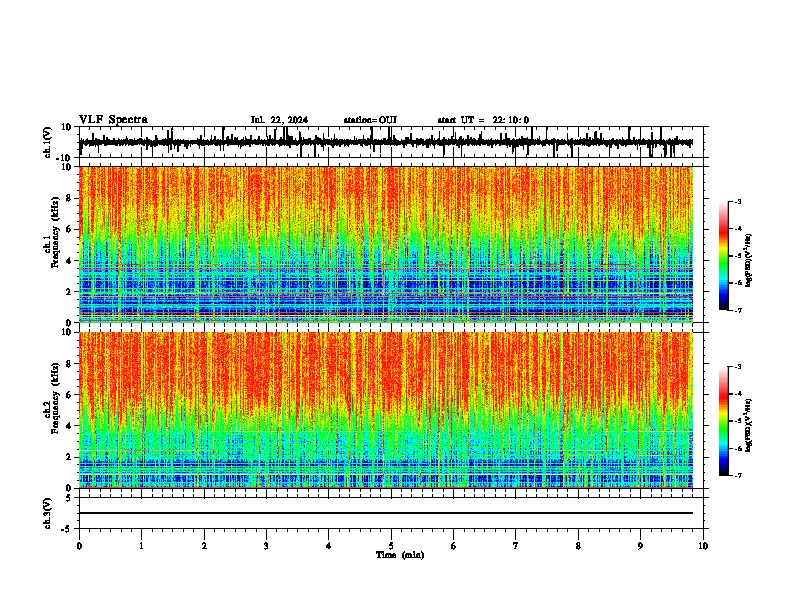792x612 pixels.
Task: Click the flat ch.3 voltage trace line
Action: click(386, 513)
